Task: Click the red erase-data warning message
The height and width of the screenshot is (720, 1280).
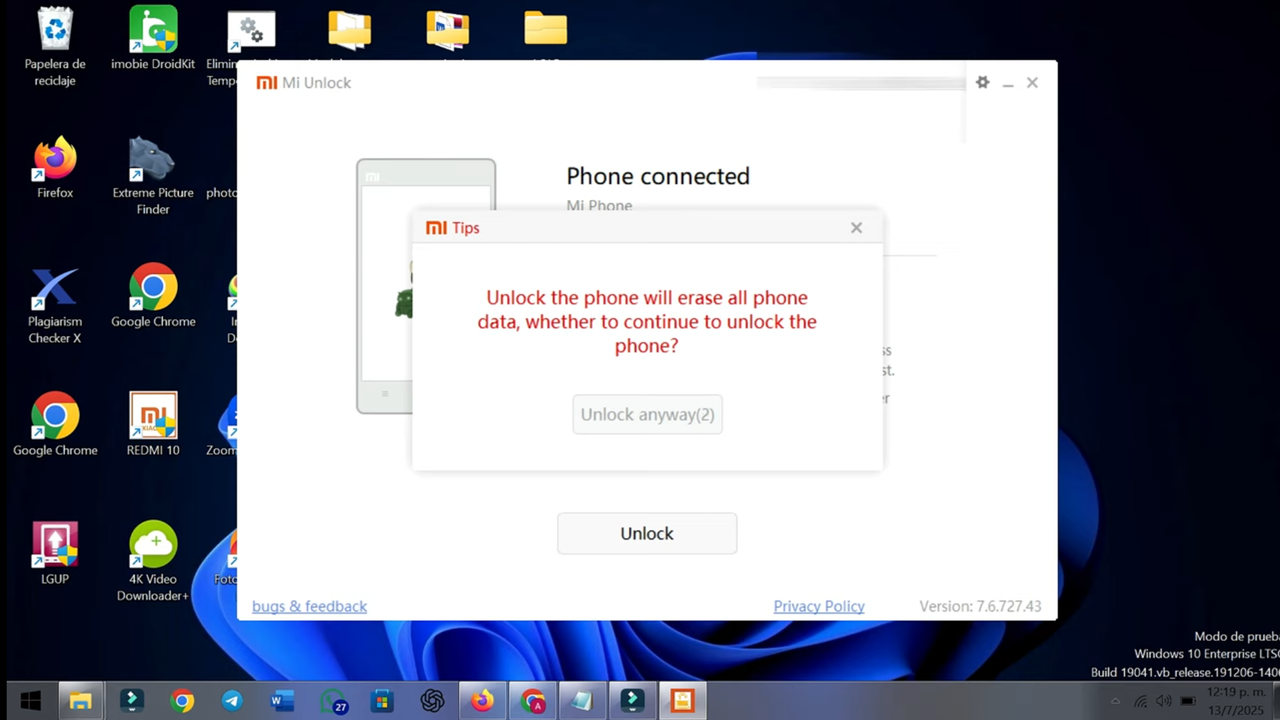Action: 647,322
